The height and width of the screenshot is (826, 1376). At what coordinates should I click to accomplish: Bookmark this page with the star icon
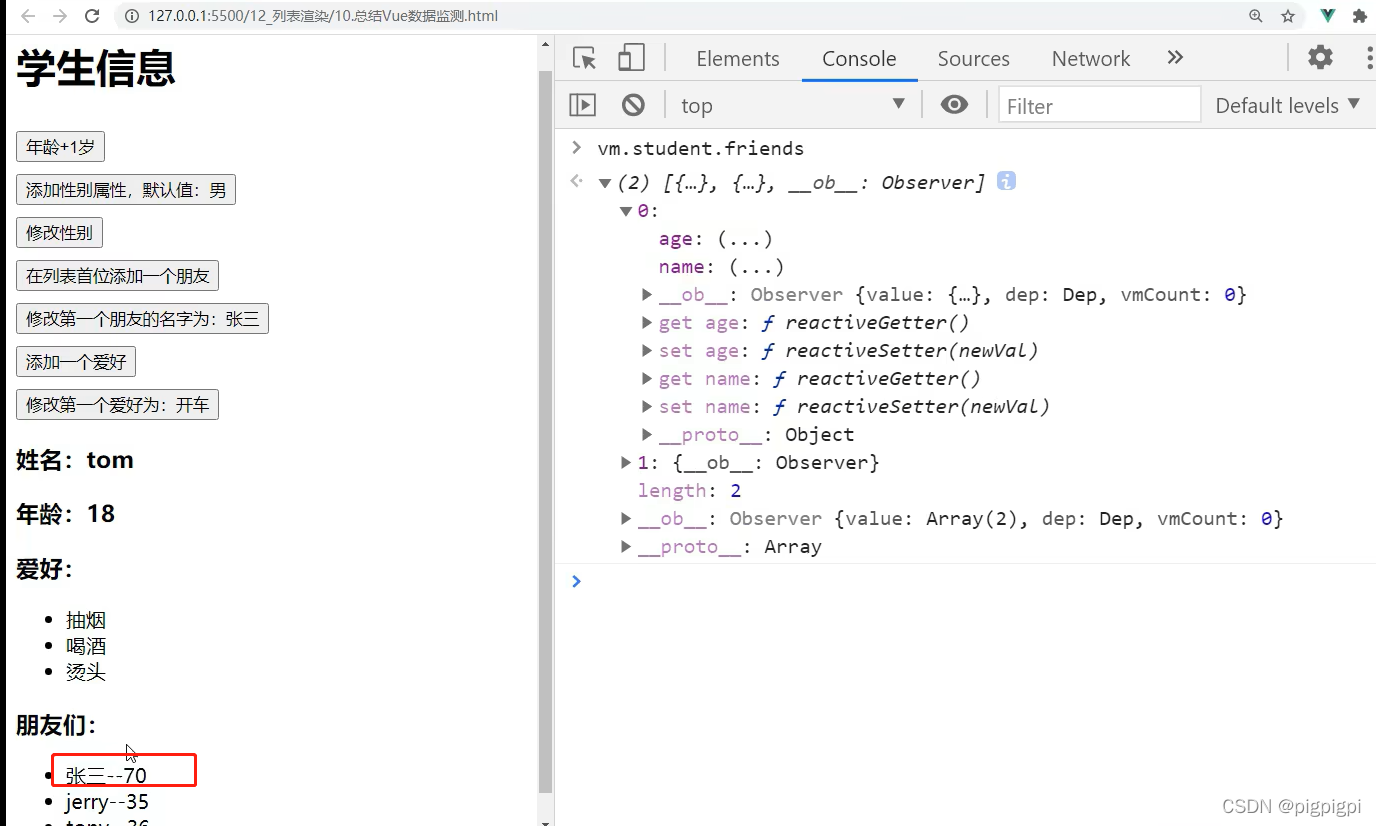[1288, 16]
